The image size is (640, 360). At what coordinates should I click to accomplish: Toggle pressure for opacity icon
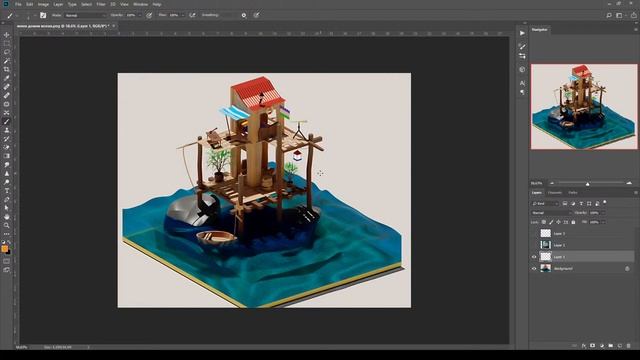click(149, 15)
